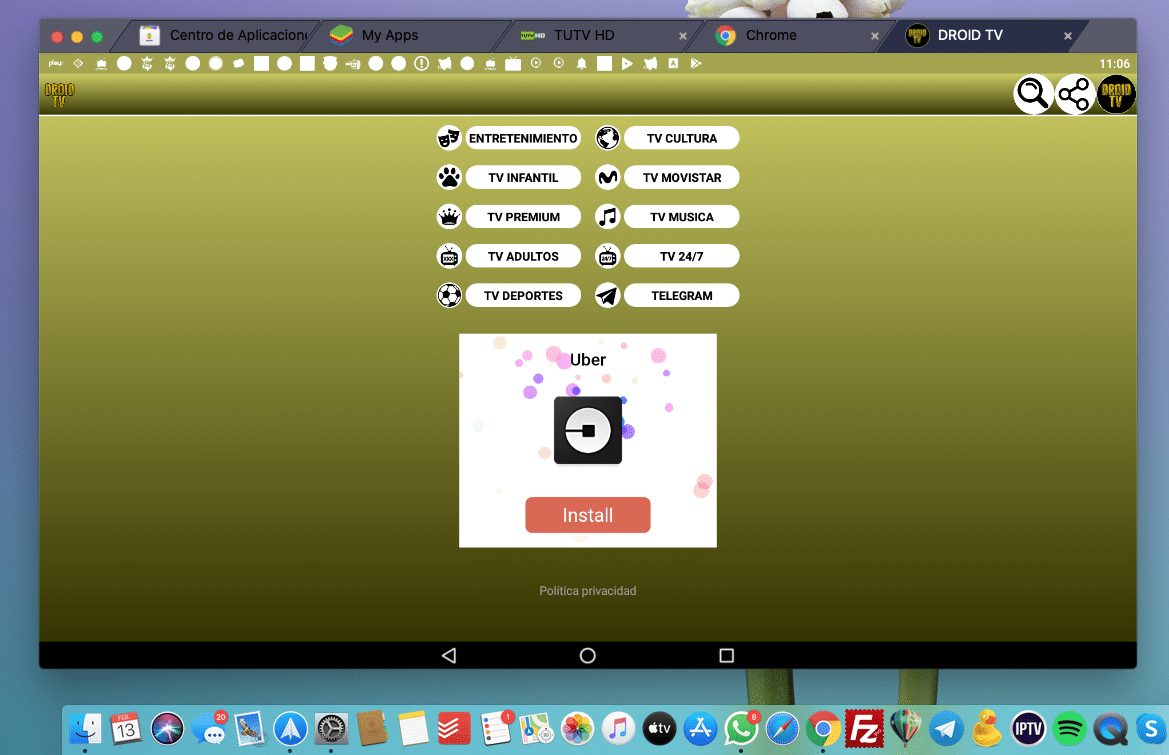
Task: Tap the Android home circle button
Action: point(588,656)
